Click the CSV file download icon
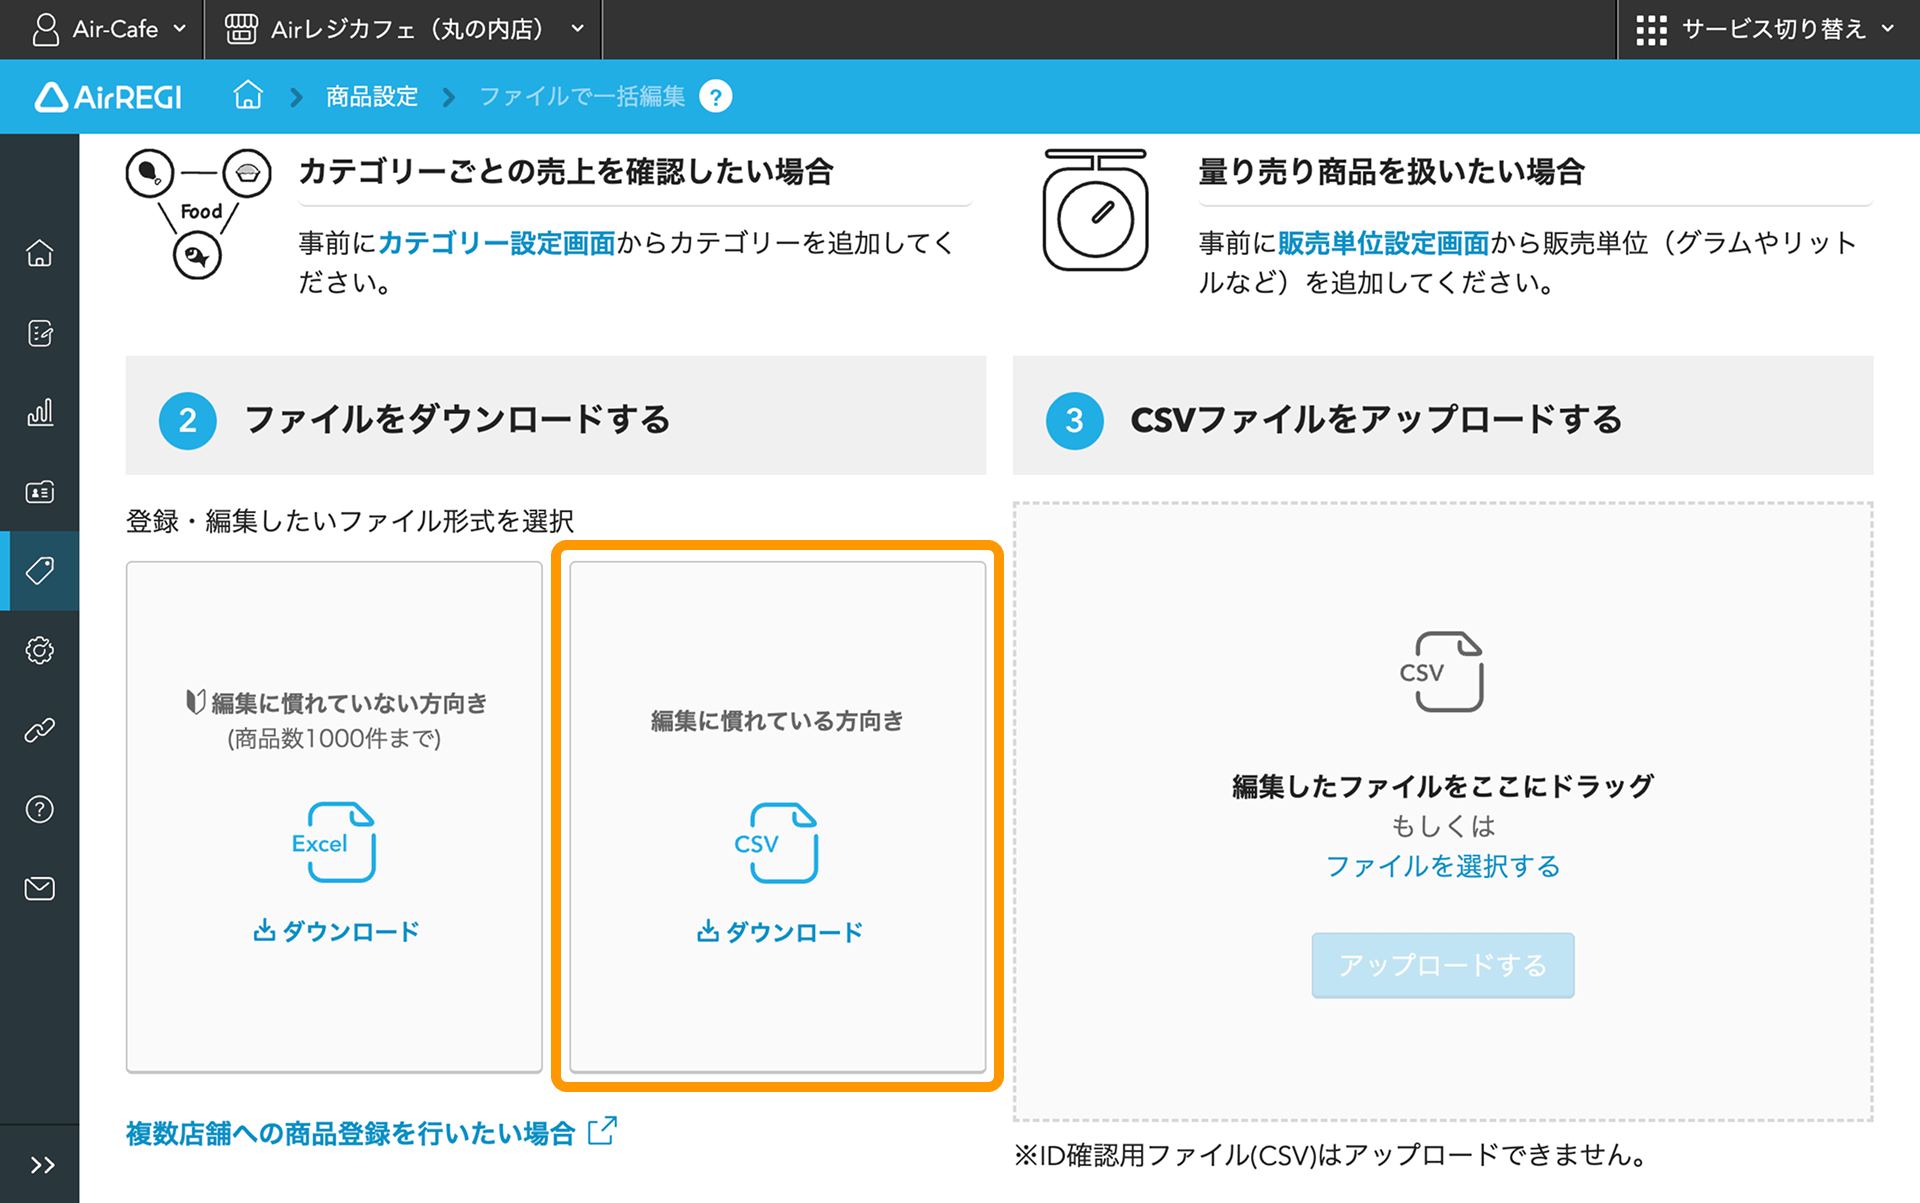The height and width of the screenshot is (1203, 1920). coord(779,843)
